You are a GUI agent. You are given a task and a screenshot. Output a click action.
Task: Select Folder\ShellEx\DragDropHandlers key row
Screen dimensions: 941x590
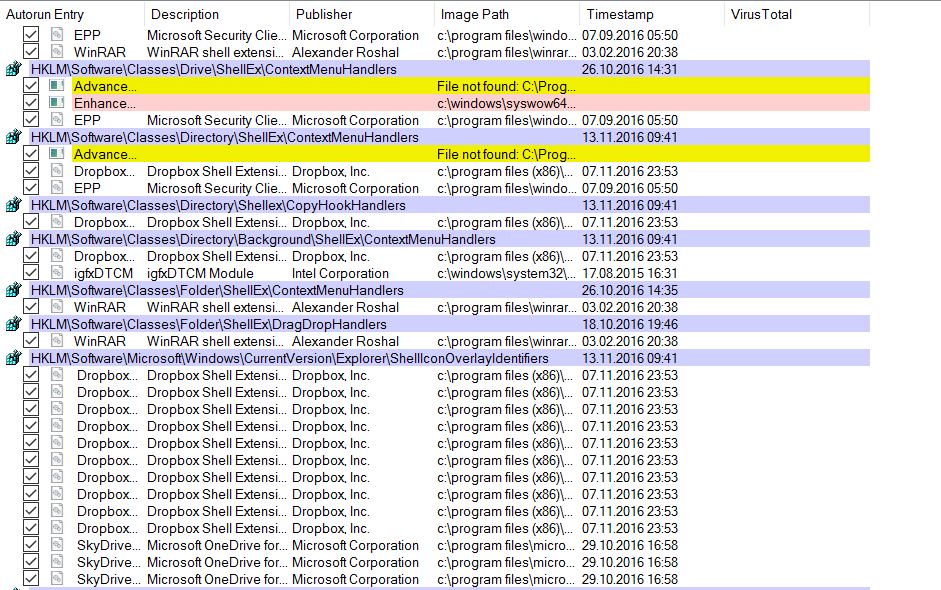449,324
